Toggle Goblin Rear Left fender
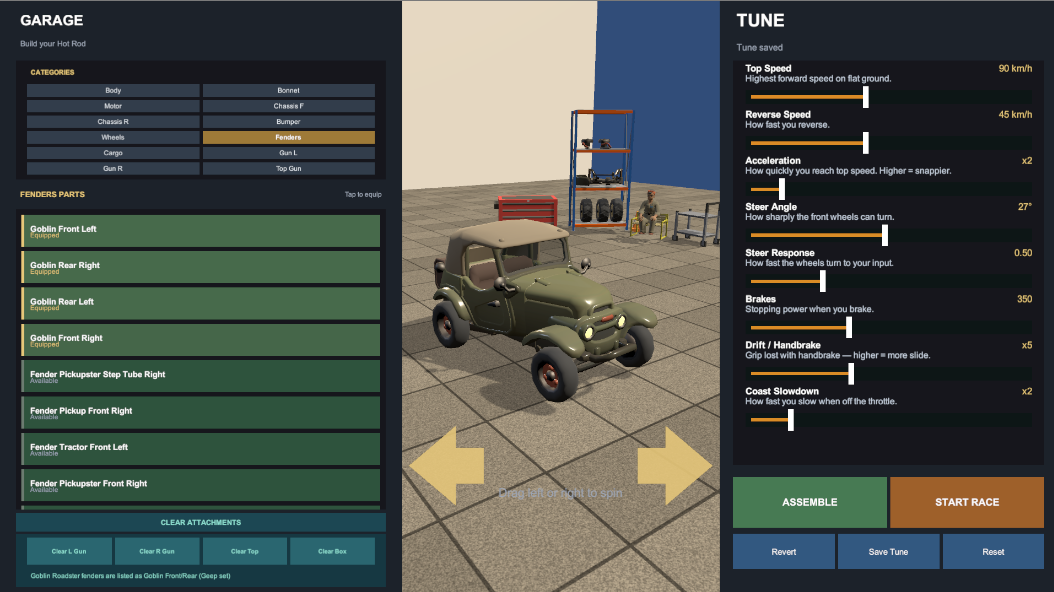The image size is (1054, 592). pos(200,304)
